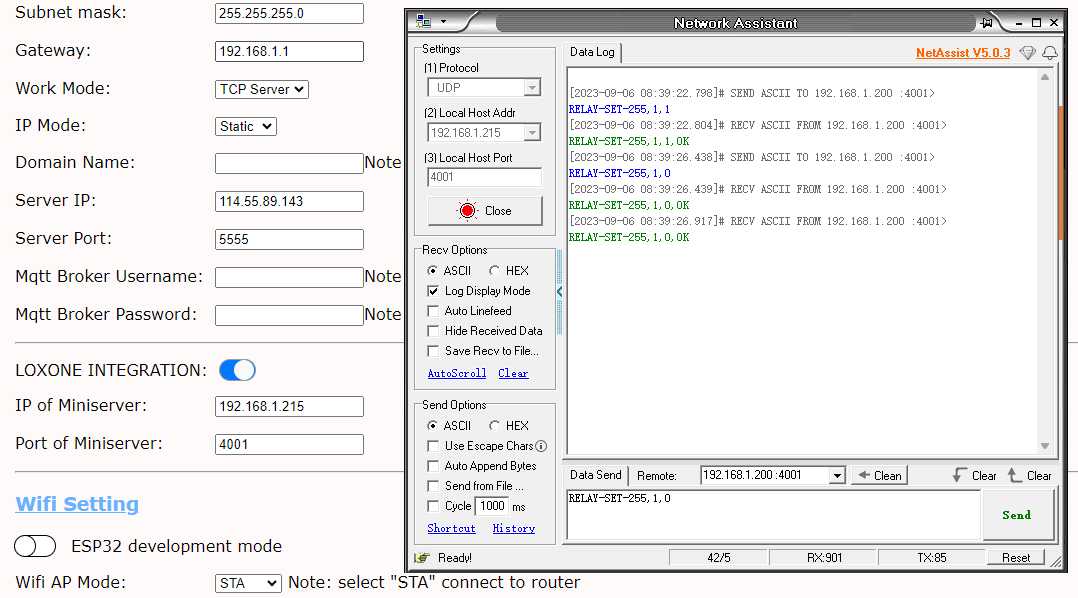The width and height of the screenshot is (1078, 598).
Task: Click the Server Port input field
Action: pyautogui.click(x=289, y=239)
